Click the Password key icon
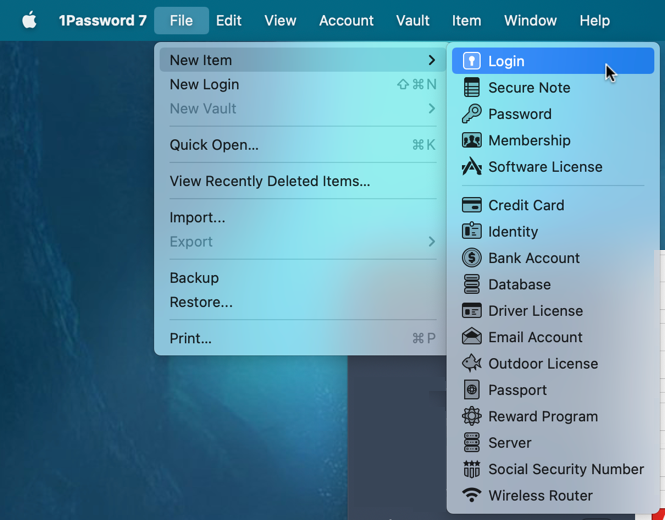Viewport: 665px width, 520px height. pyautogui.click(x=471, y=114)
